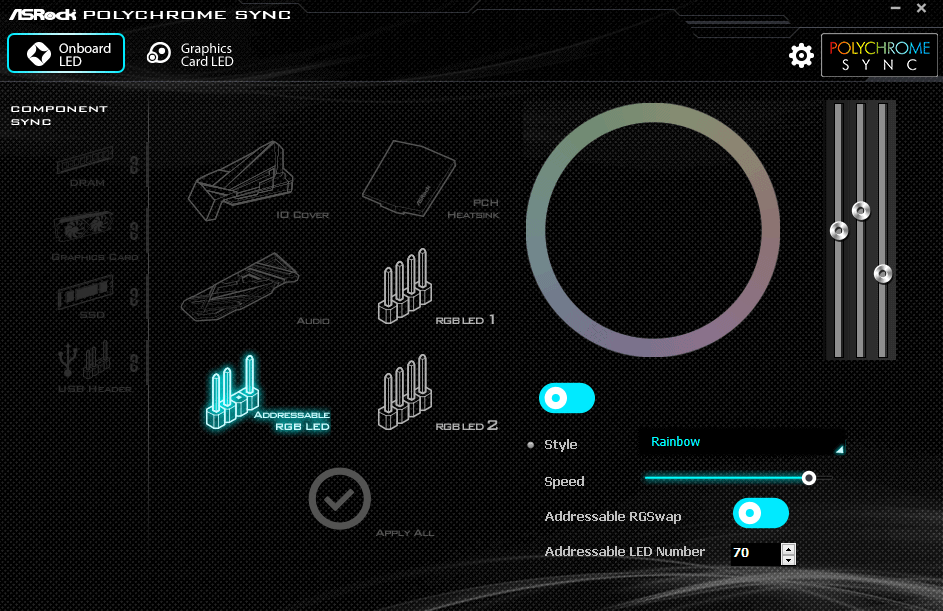Click the ASRock Polychrome Sync title
This screenshot has width=943, height=611.
point(150,14)
